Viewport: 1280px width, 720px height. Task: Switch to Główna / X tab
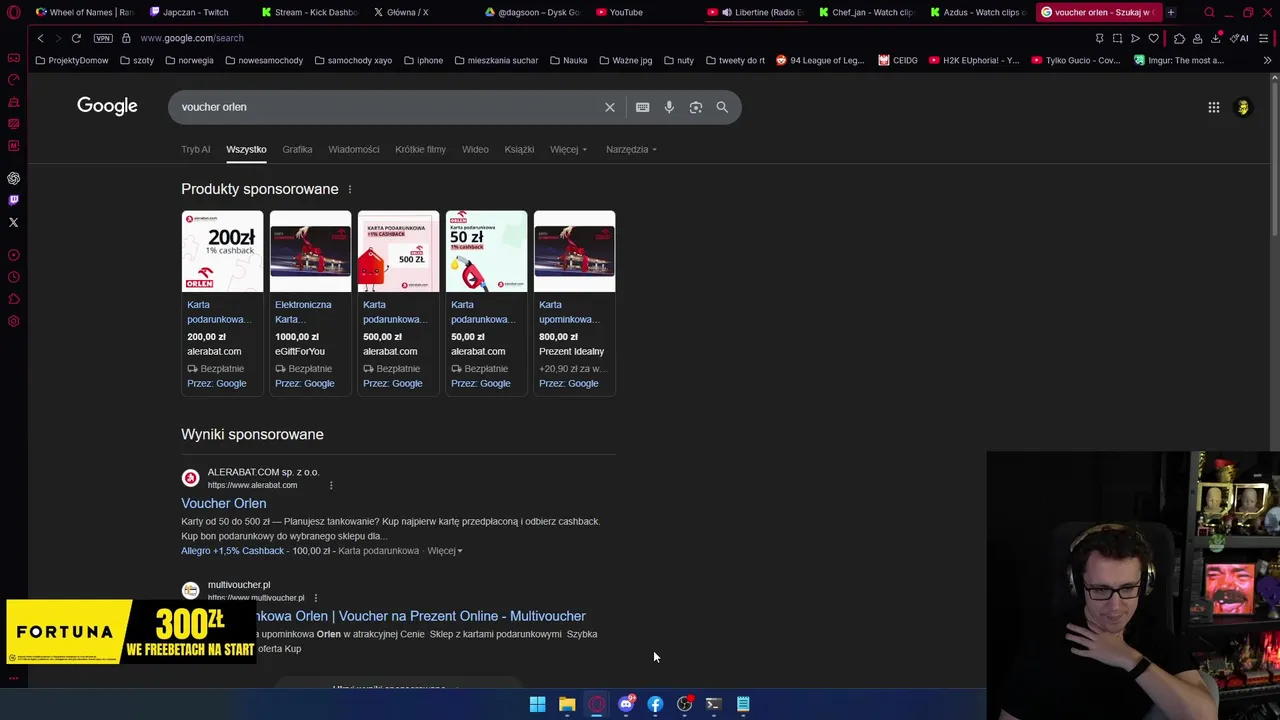[x=402, y=12]
